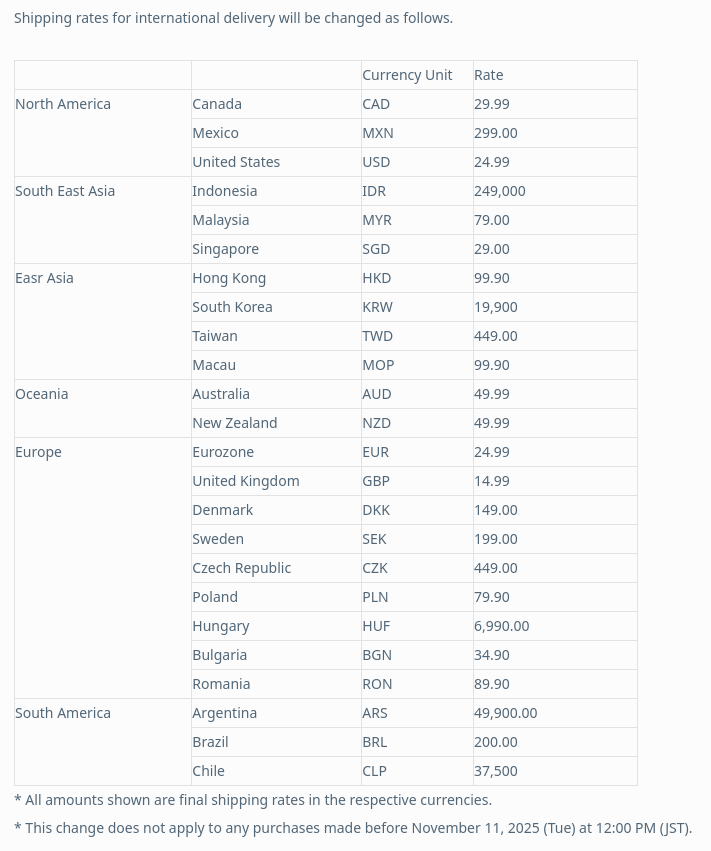Select the North America region cell
This screenshot has width=711, height=851.
click(x=63, y=104)
